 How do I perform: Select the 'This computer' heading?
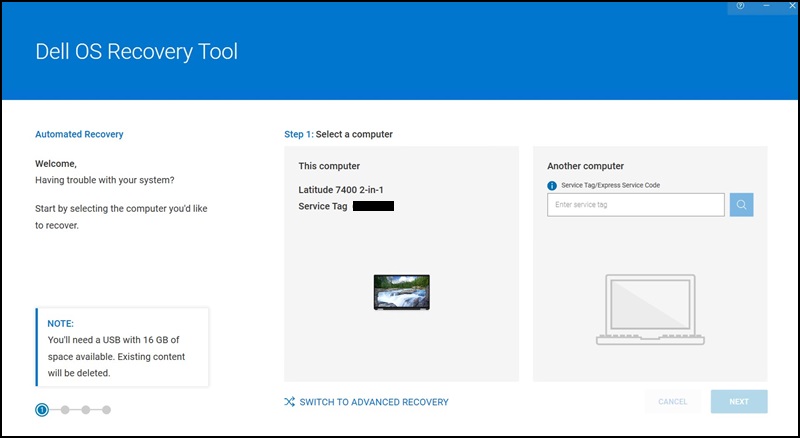coord(329,166)
